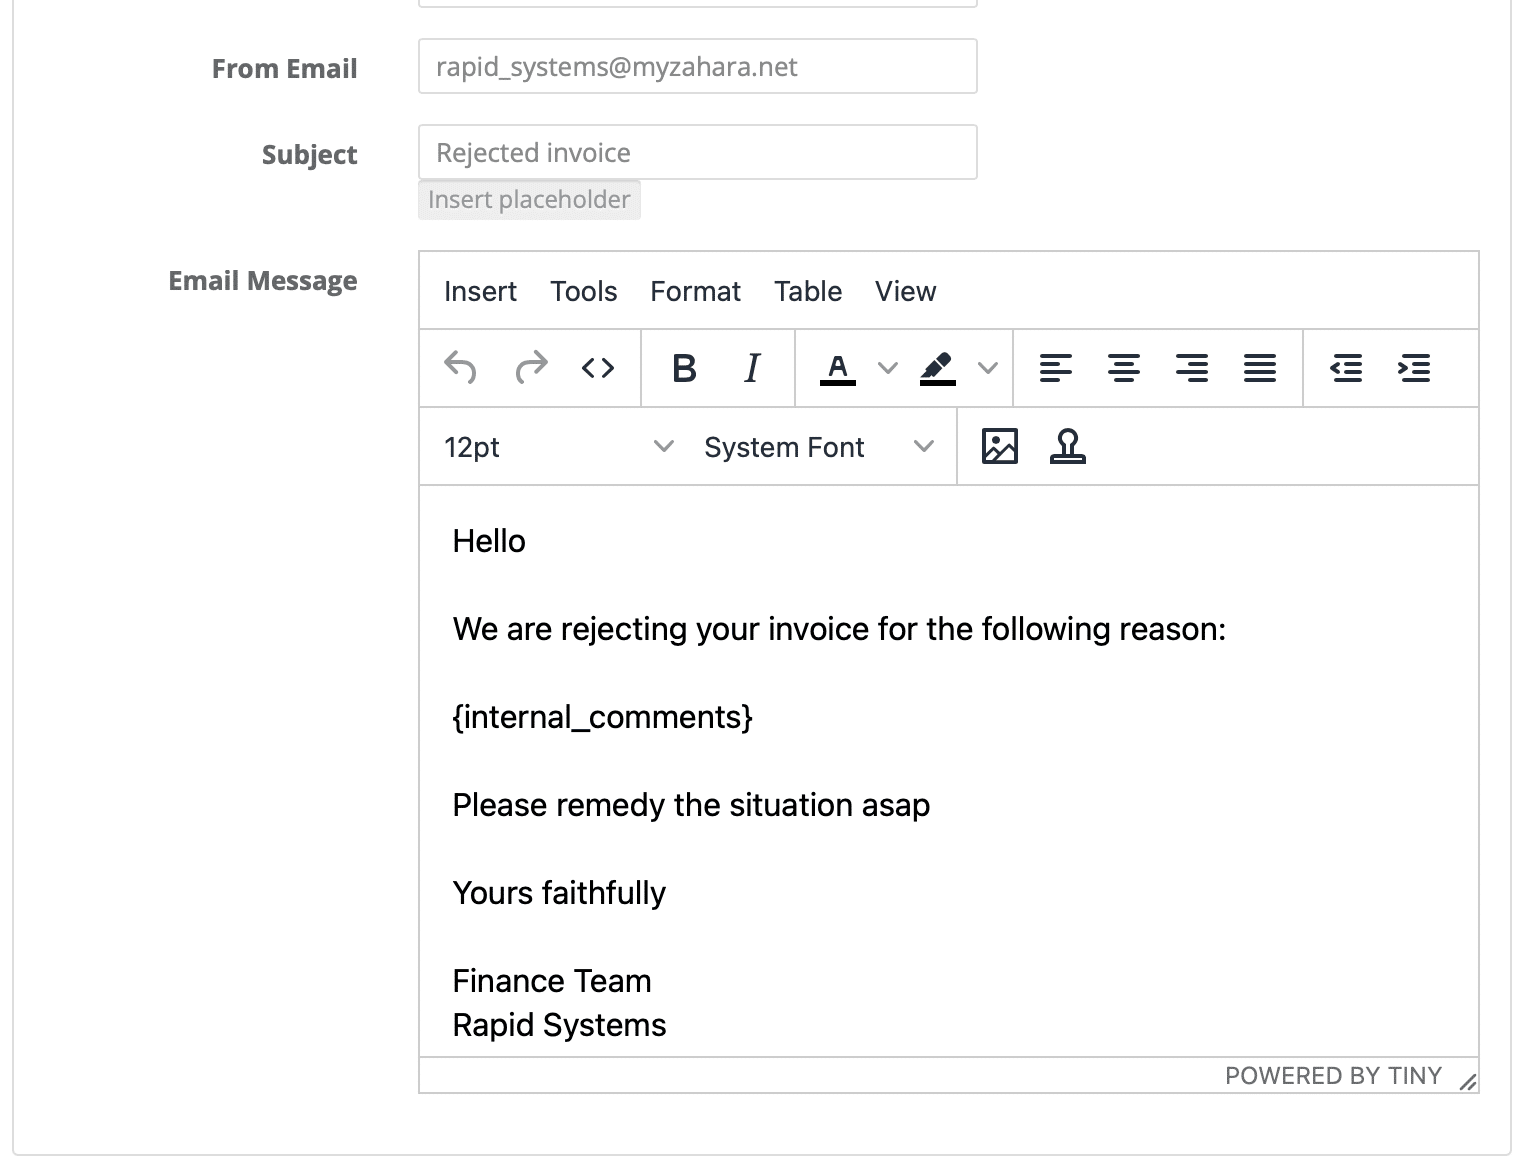Open the 12pt font size dropdown

(x=559, y=447)
